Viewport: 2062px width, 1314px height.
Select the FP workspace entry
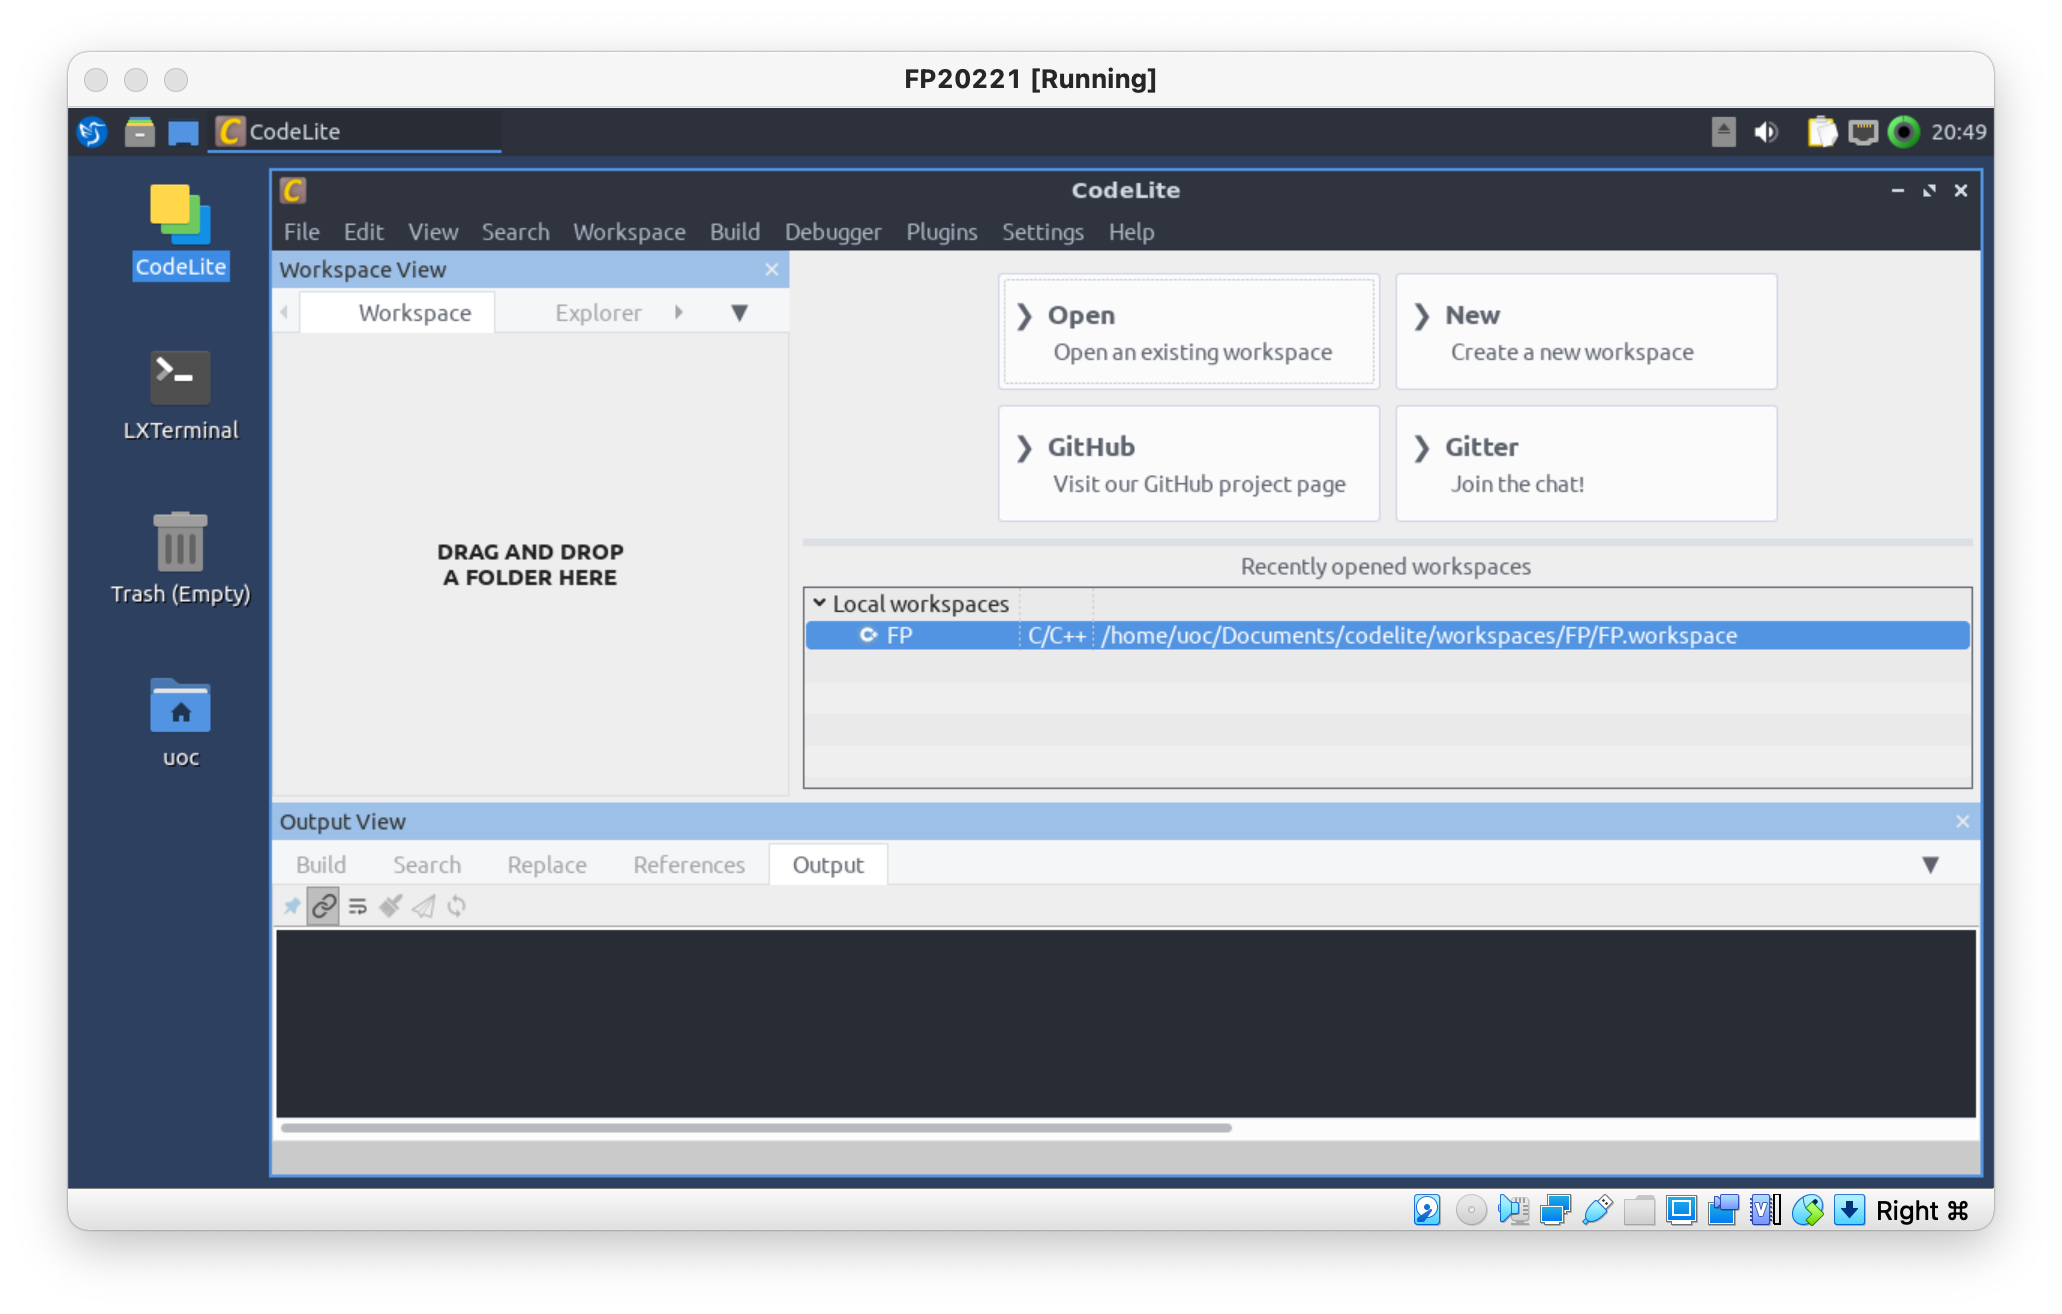point(899,635)
